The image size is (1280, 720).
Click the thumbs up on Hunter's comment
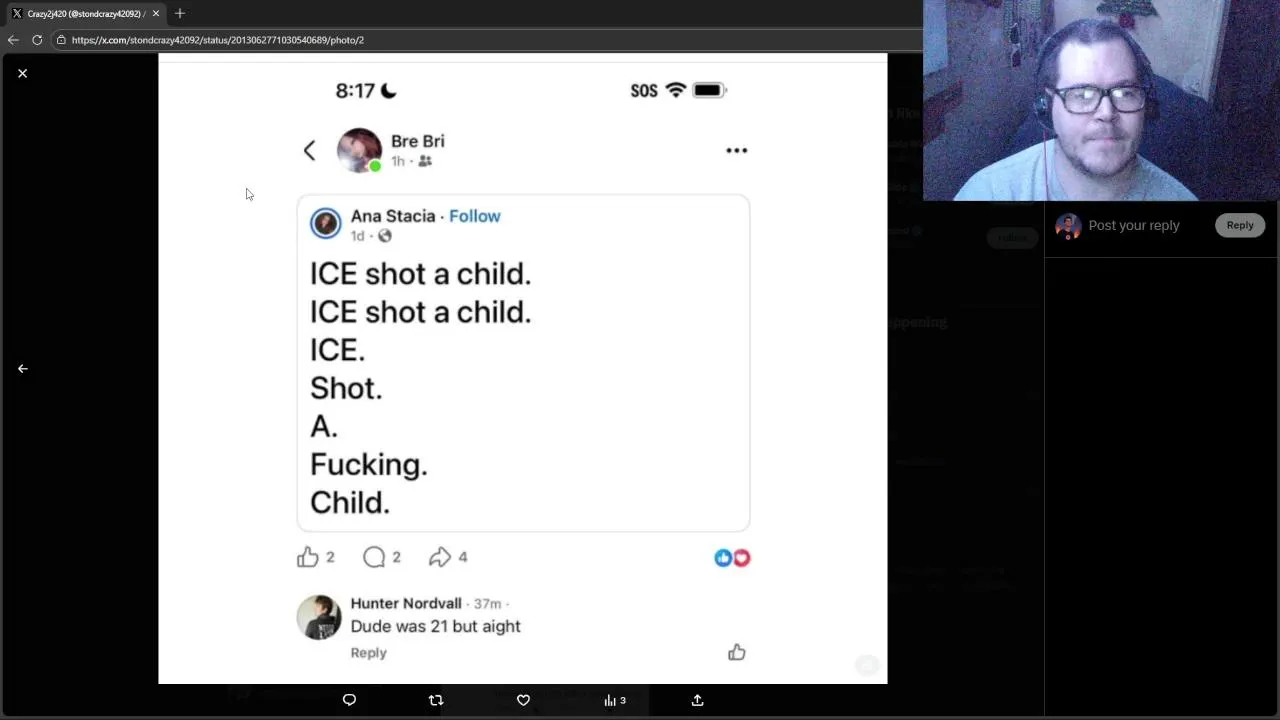(737, 652)
